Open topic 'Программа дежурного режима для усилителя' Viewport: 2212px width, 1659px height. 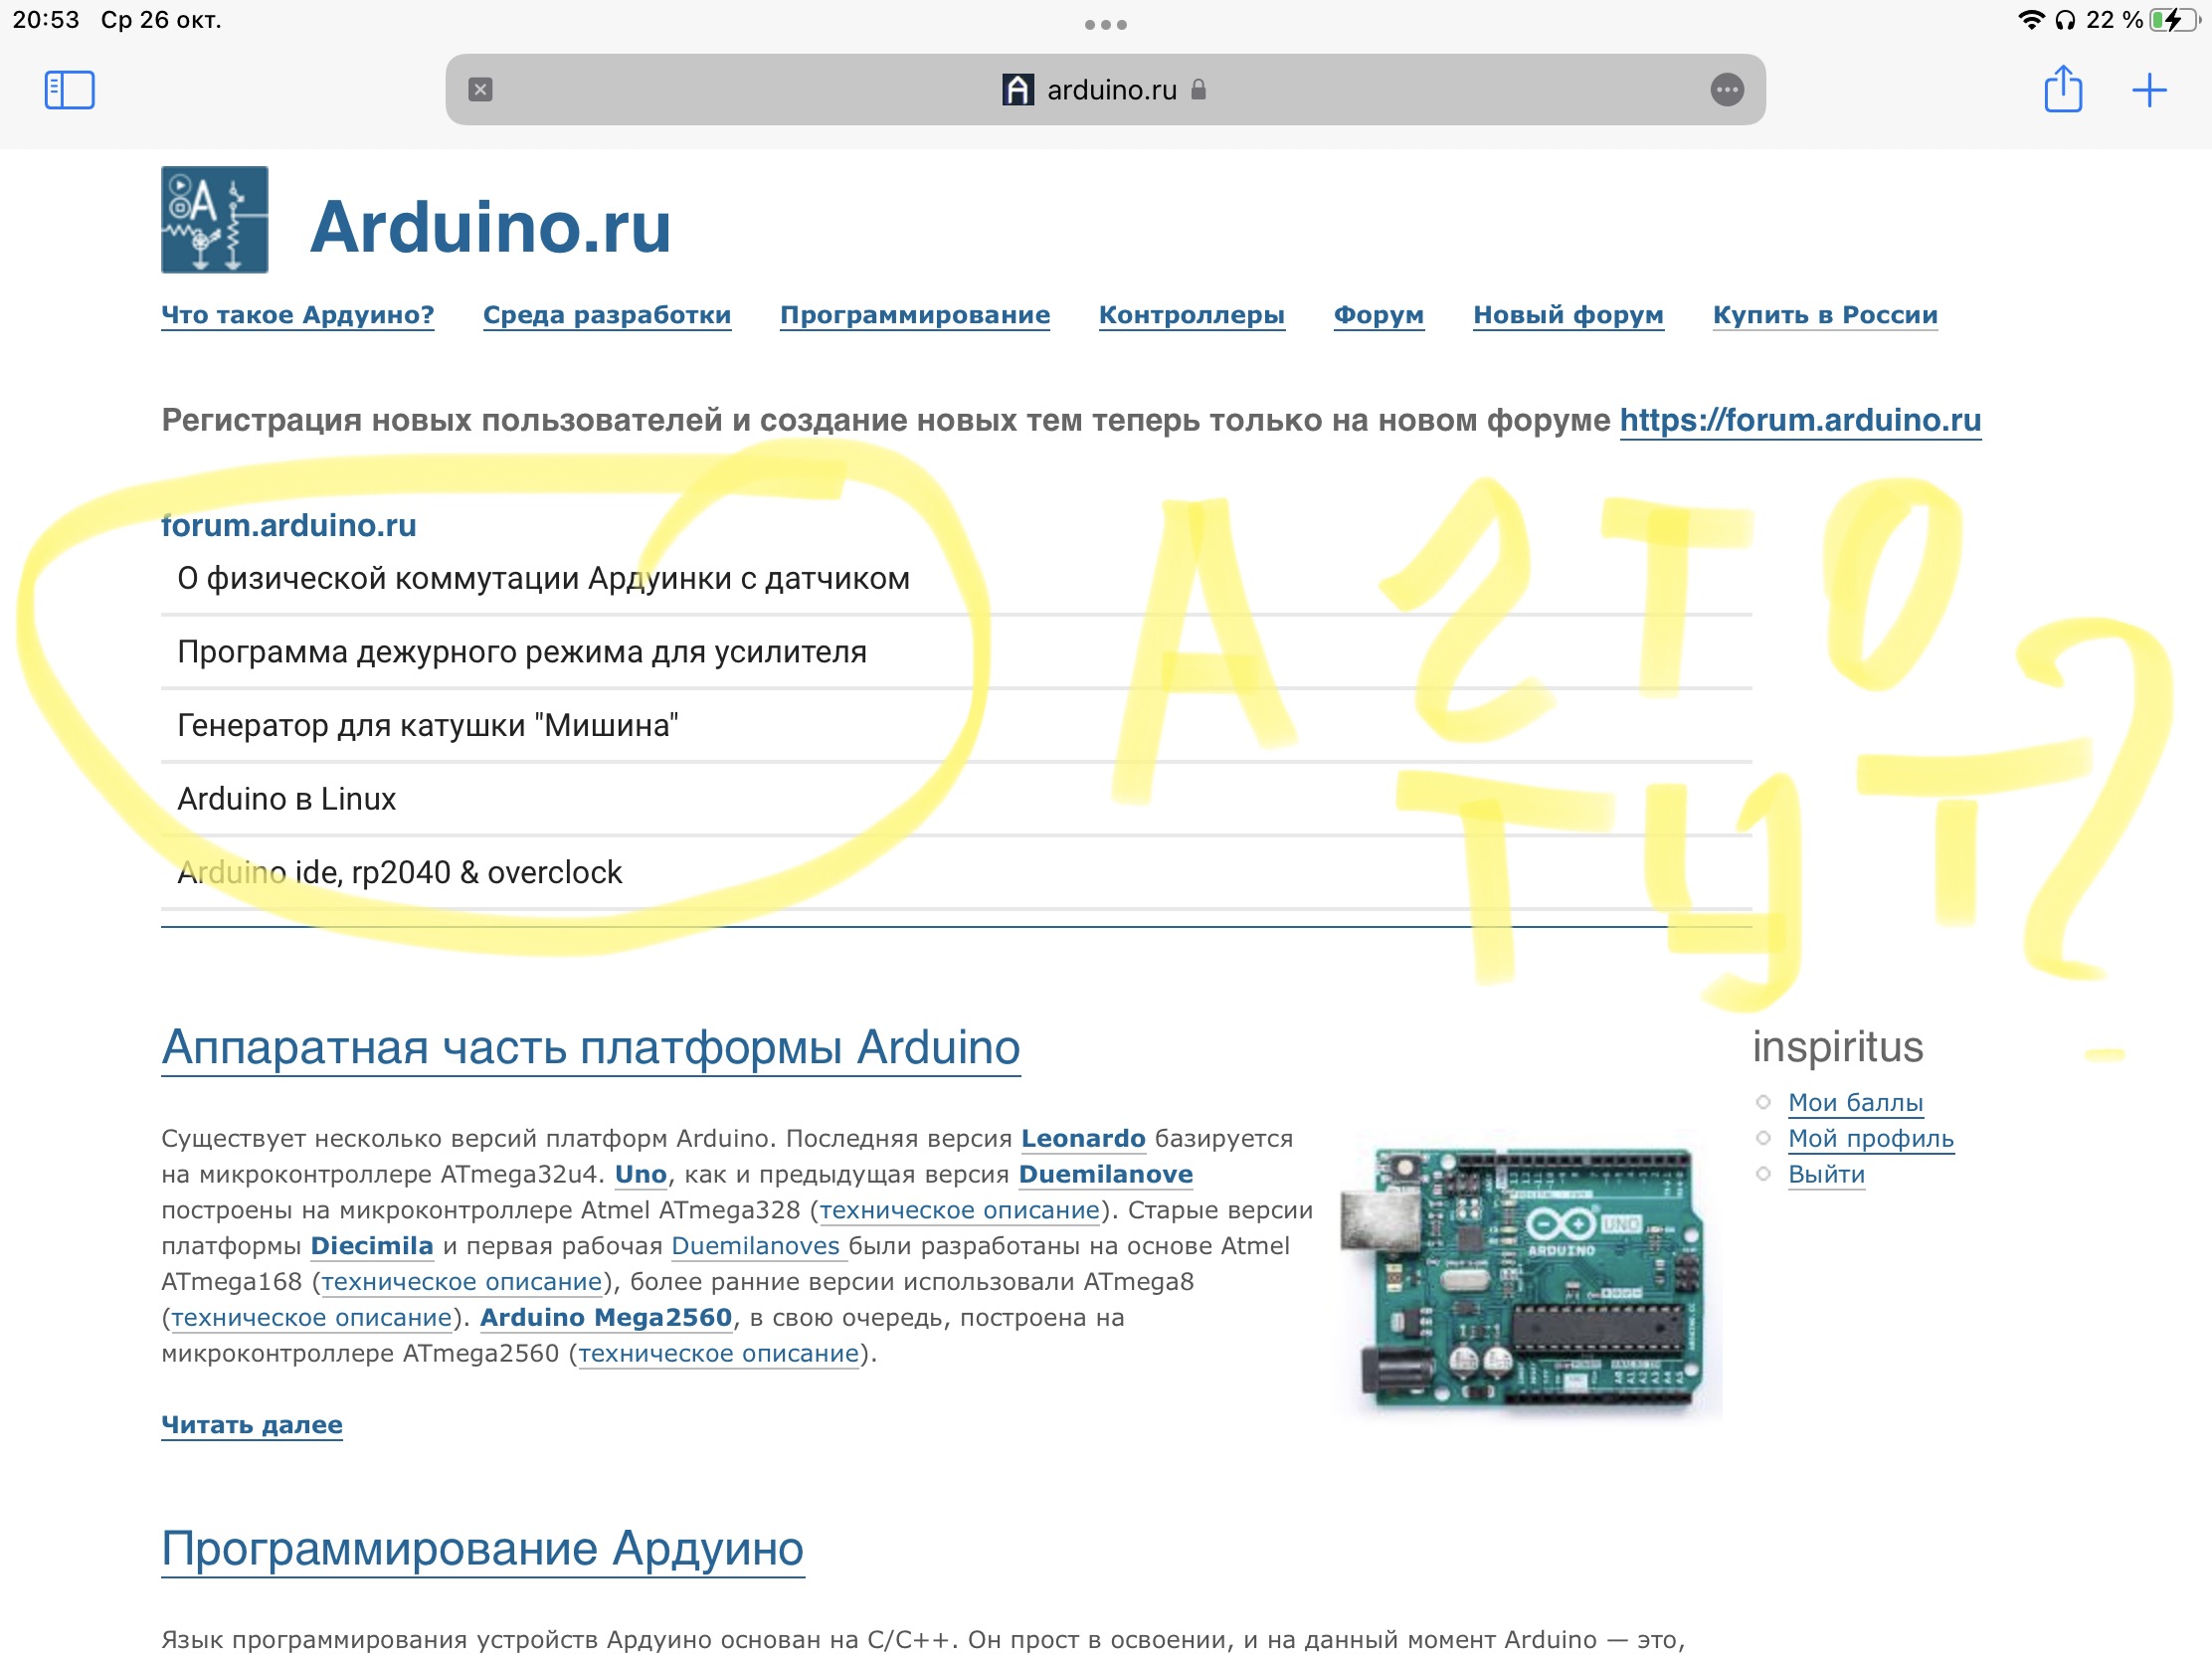(x=522, y=652)
